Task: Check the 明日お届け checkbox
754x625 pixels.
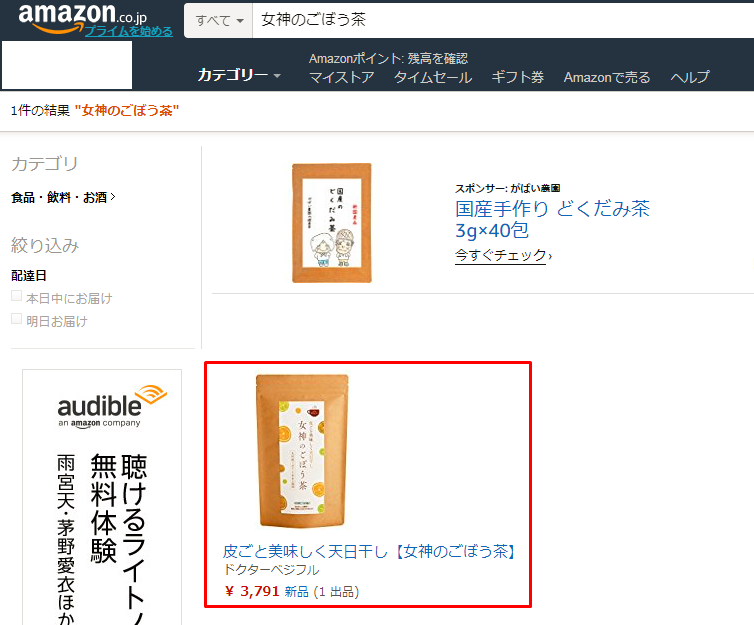Action: 16,319
